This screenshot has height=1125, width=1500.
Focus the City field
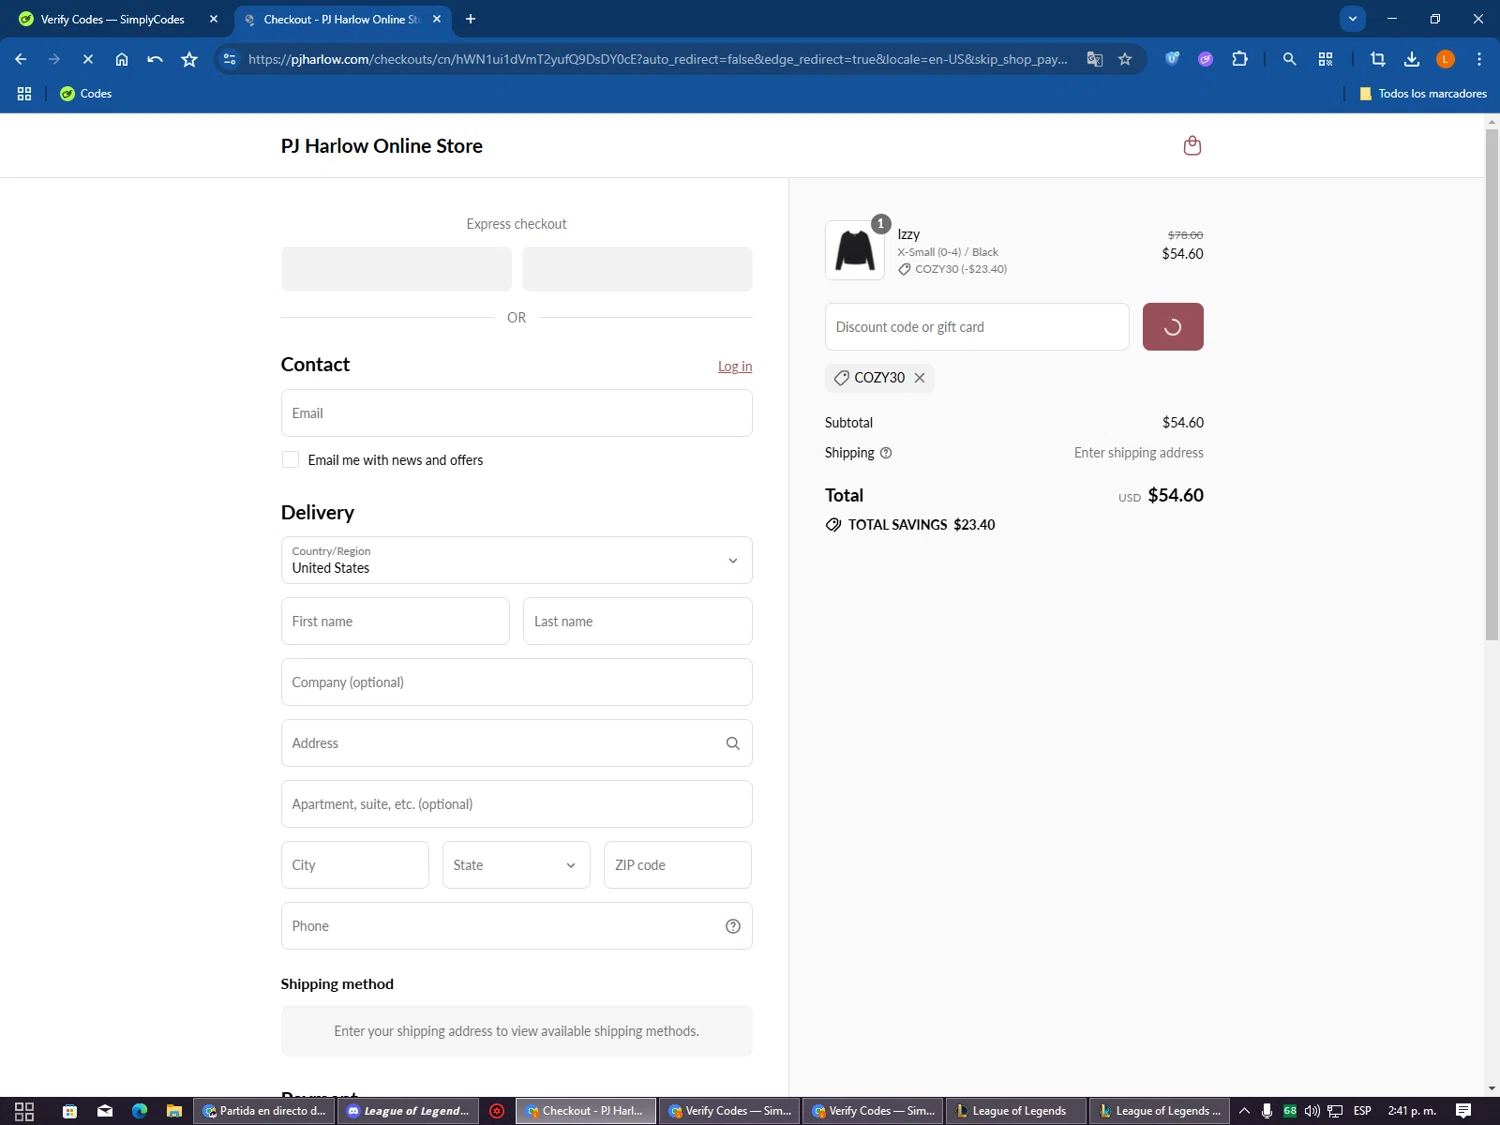pos(355,865)
